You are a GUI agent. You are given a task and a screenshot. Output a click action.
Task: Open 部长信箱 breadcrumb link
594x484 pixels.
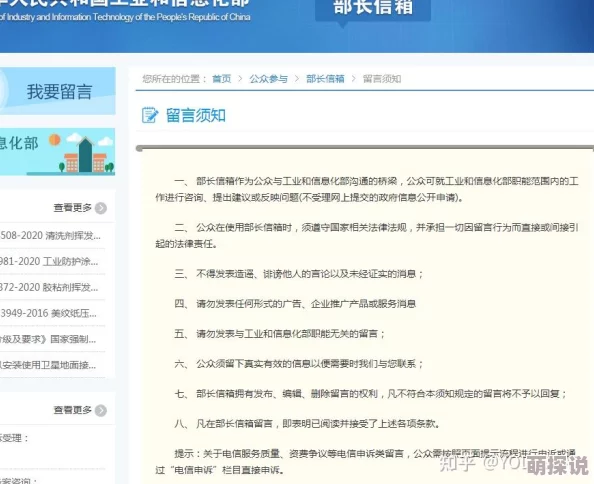click(325, 79)
